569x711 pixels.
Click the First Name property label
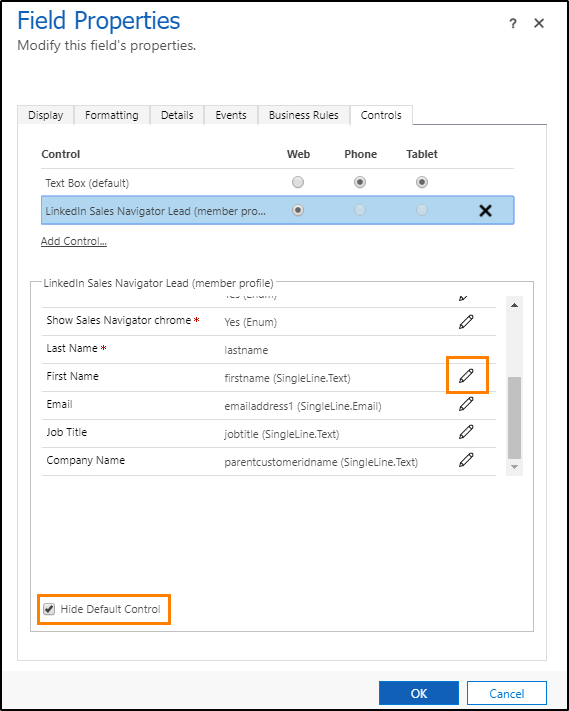73,376
